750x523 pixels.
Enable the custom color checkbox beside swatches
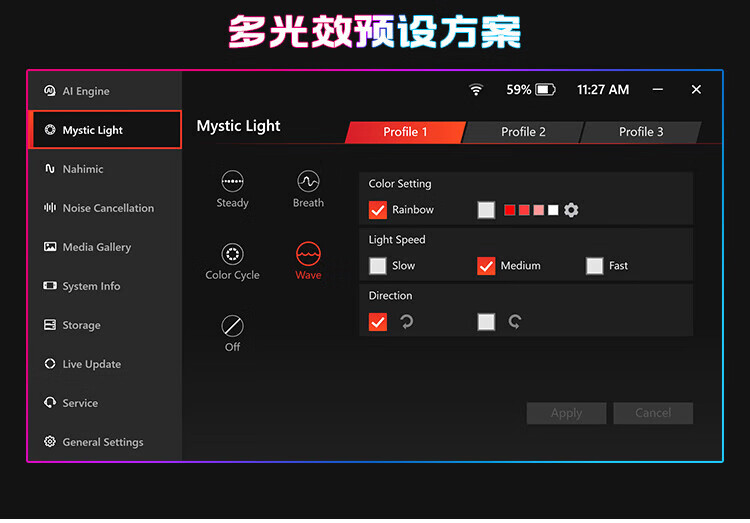click(x=486, y=210)
